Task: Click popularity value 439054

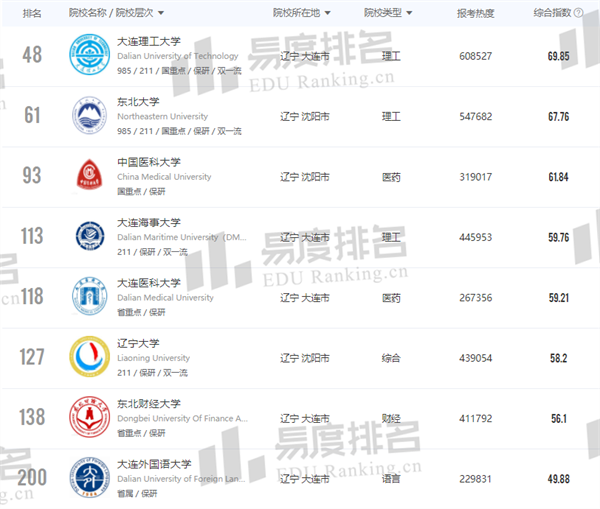Action: pos(475,359)
